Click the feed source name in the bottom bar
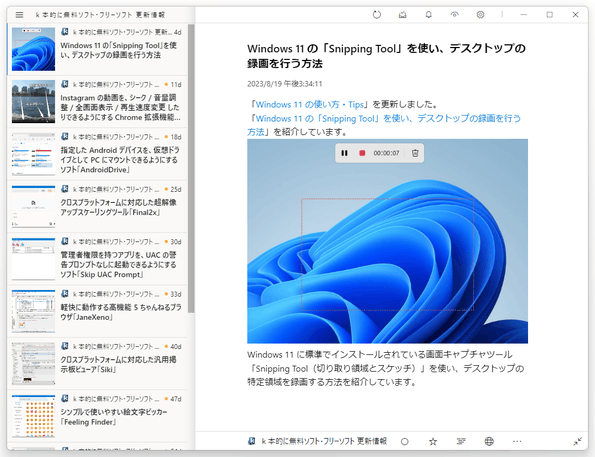This screenshot has height=457, width=595. [x=324, y=441]
